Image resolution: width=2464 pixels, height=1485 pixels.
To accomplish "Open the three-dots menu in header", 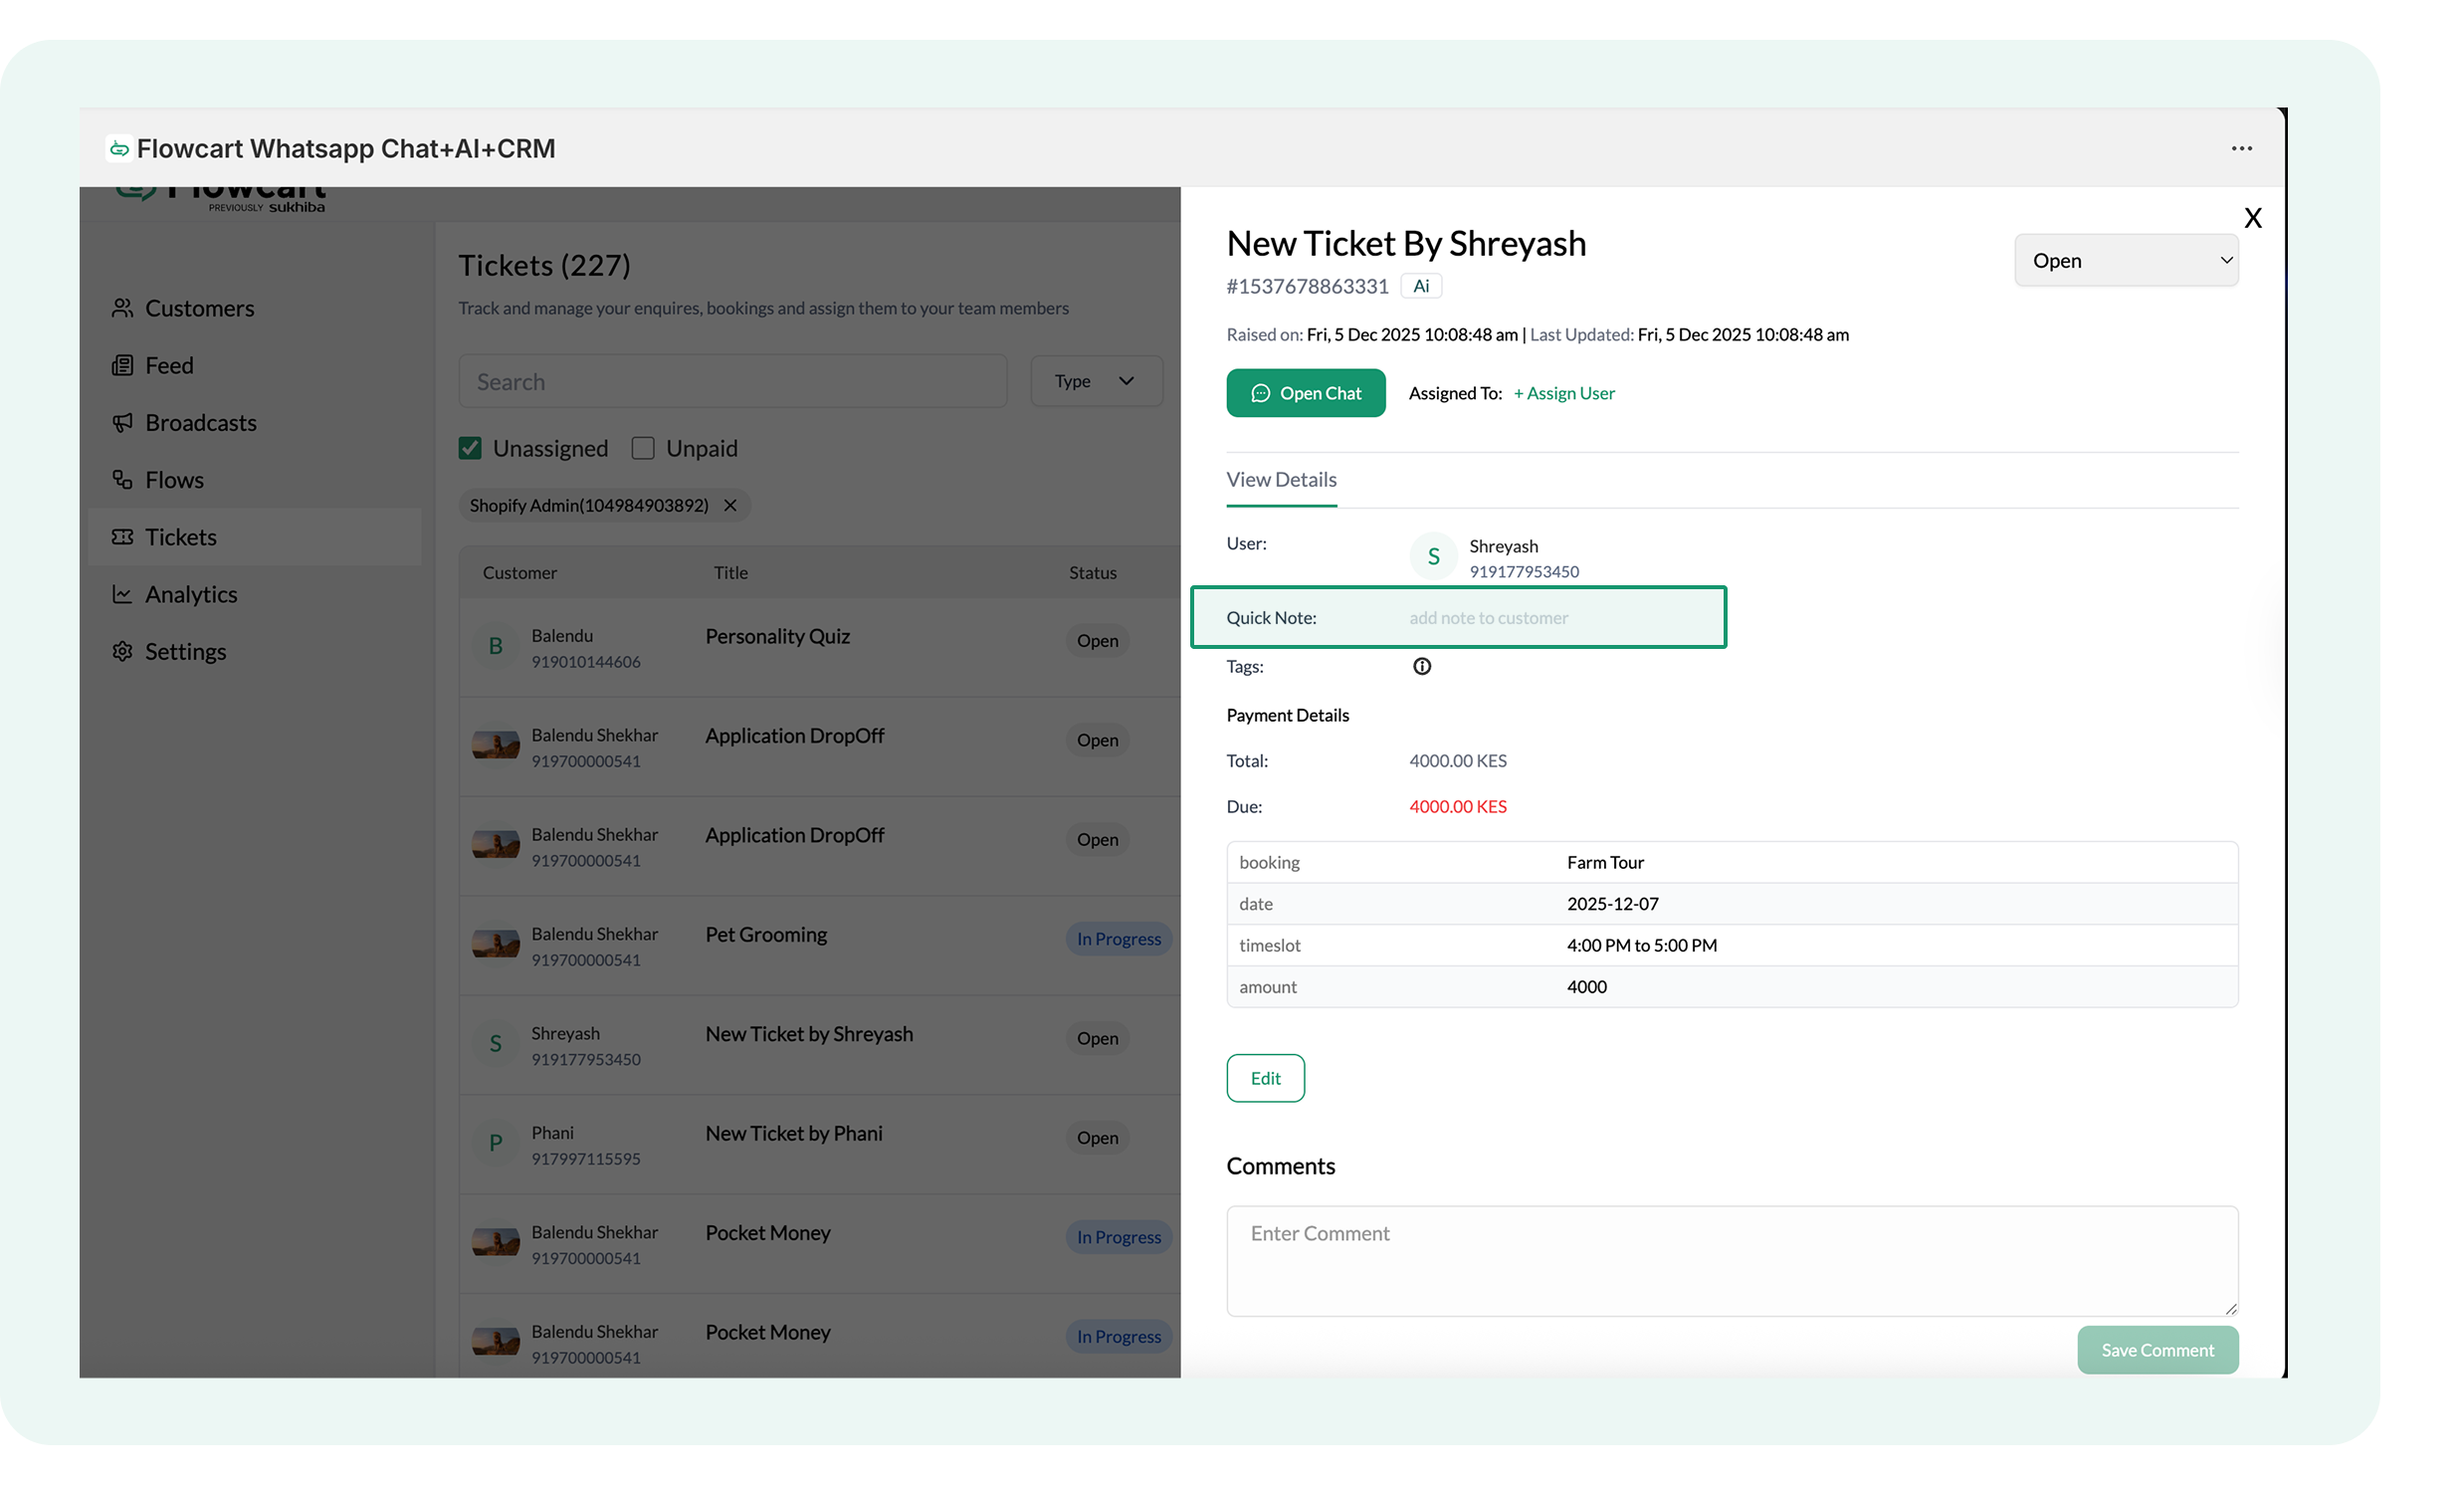I will [2241, 148].
